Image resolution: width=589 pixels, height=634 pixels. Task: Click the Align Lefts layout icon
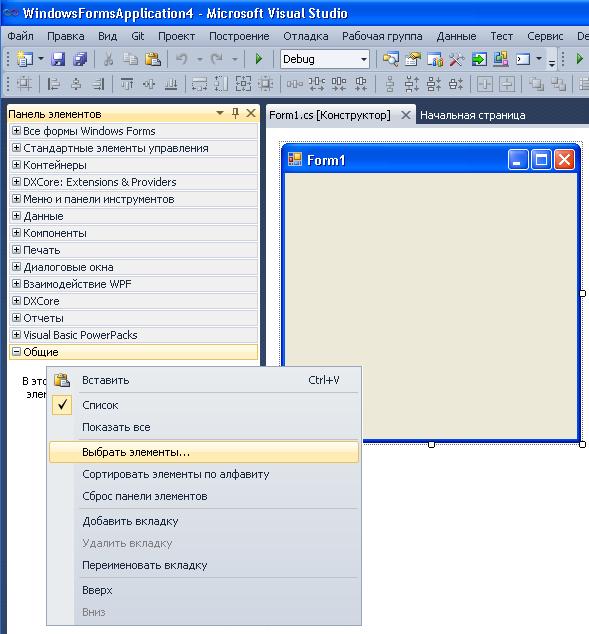pyautogui.click(x=53, y=84)
